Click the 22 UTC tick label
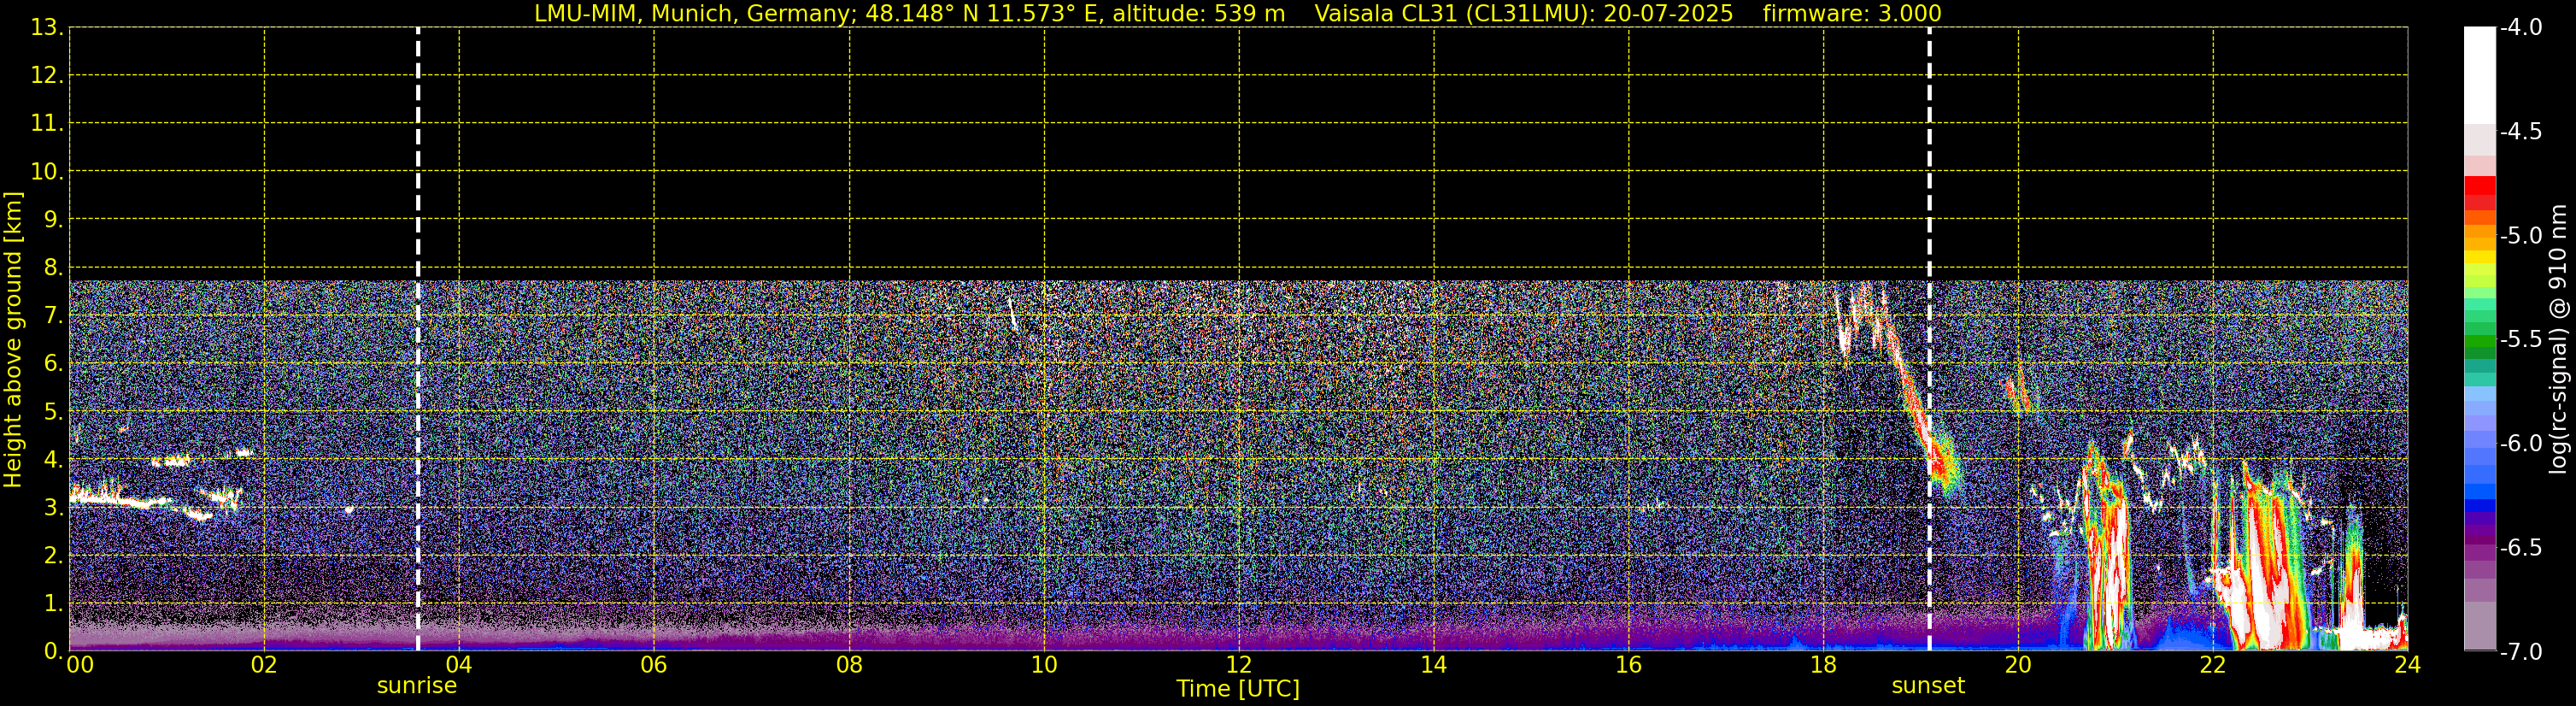The image size is (2576, 706). 2213,665
